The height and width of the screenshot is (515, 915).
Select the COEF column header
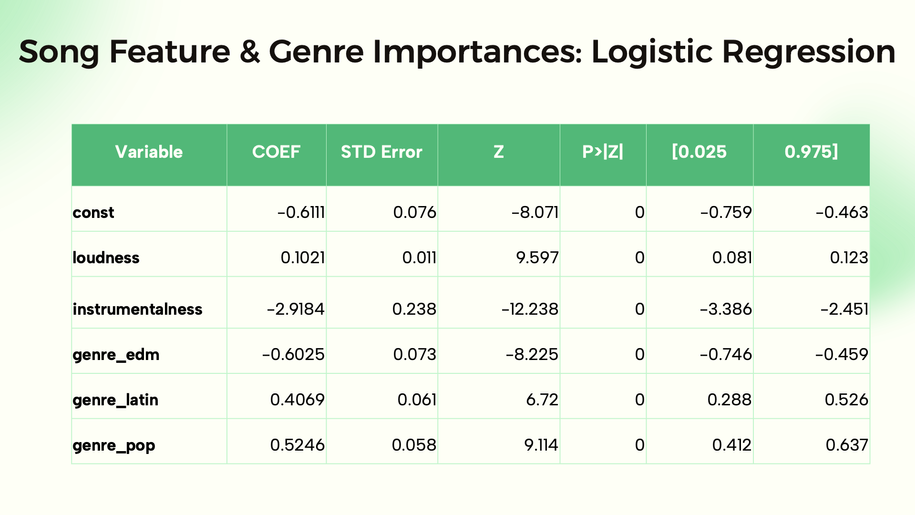point(277,153)
